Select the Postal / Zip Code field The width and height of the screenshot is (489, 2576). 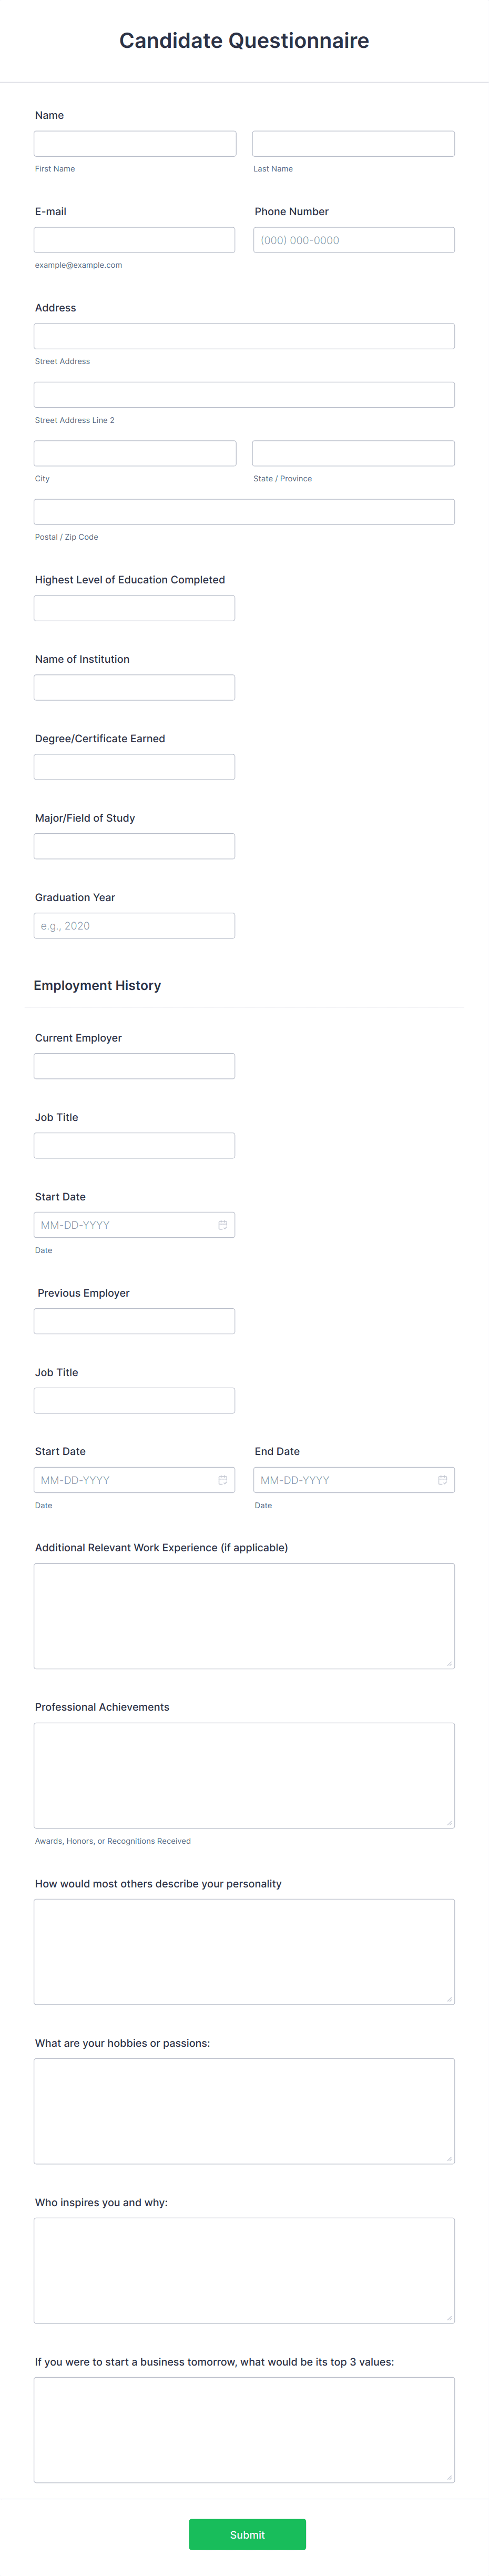point(244,512)
